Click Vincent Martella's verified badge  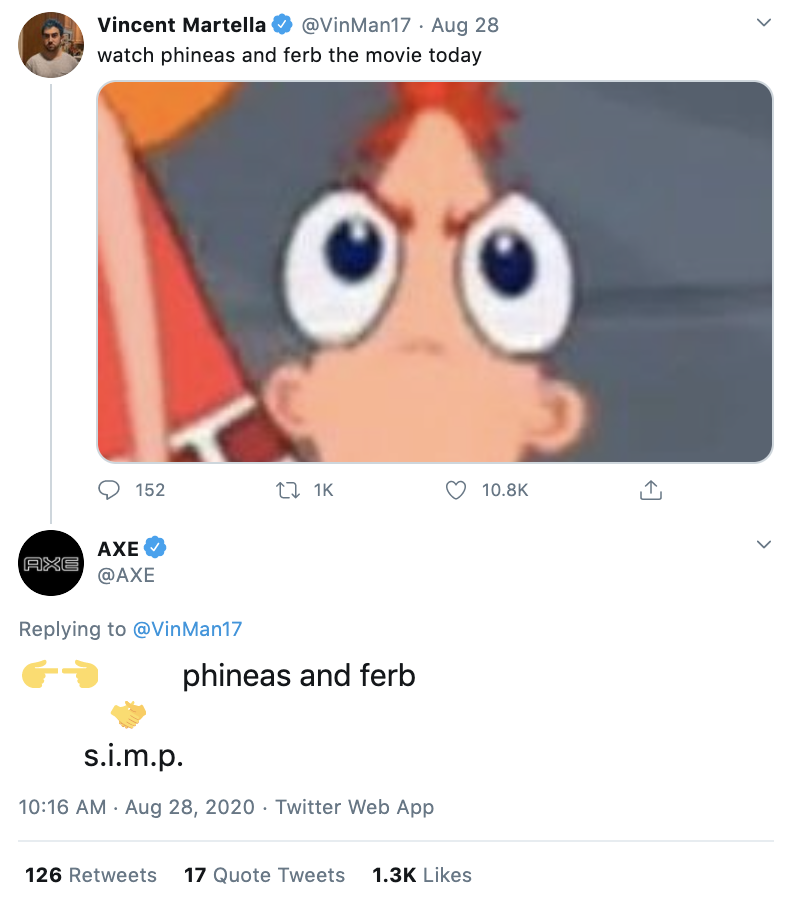tap(281, 25)
